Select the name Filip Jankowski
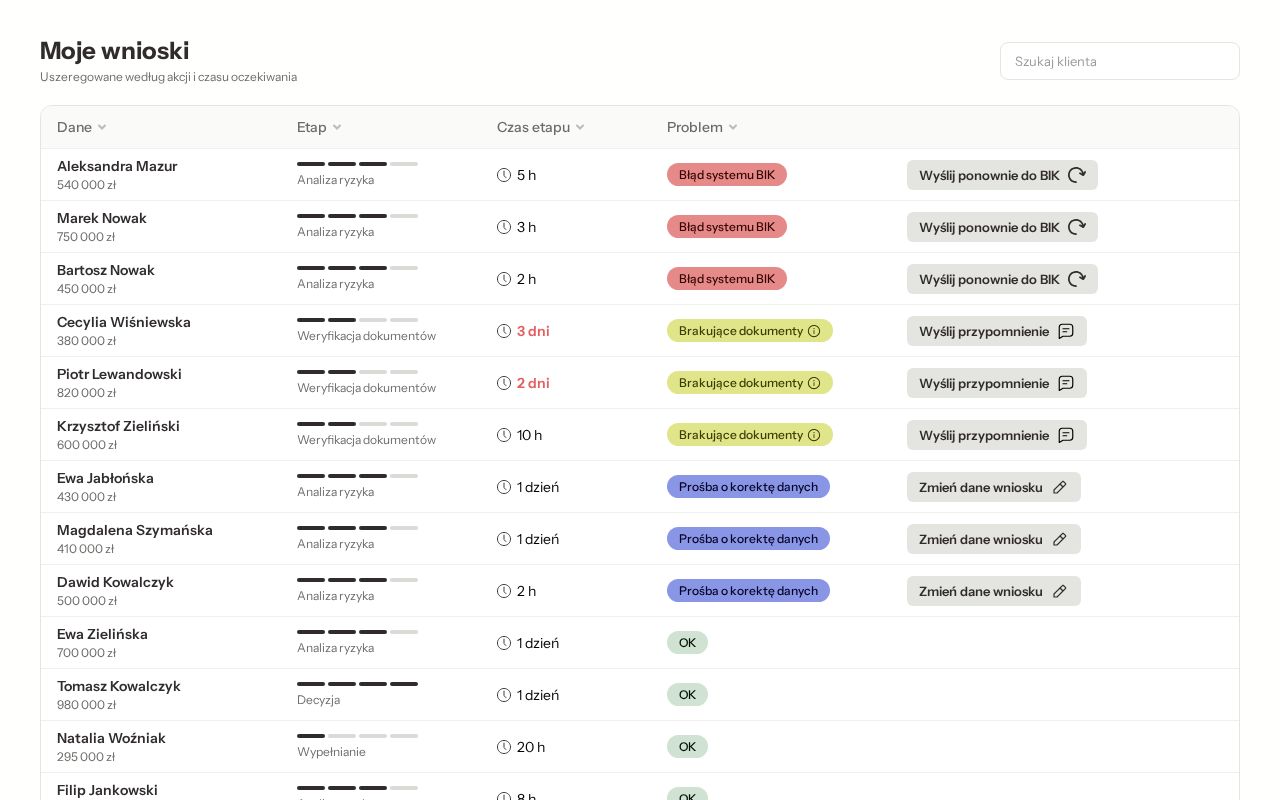Image resolution: width=1280 pixels, height=800 pixels. click(x=107, y=790)
